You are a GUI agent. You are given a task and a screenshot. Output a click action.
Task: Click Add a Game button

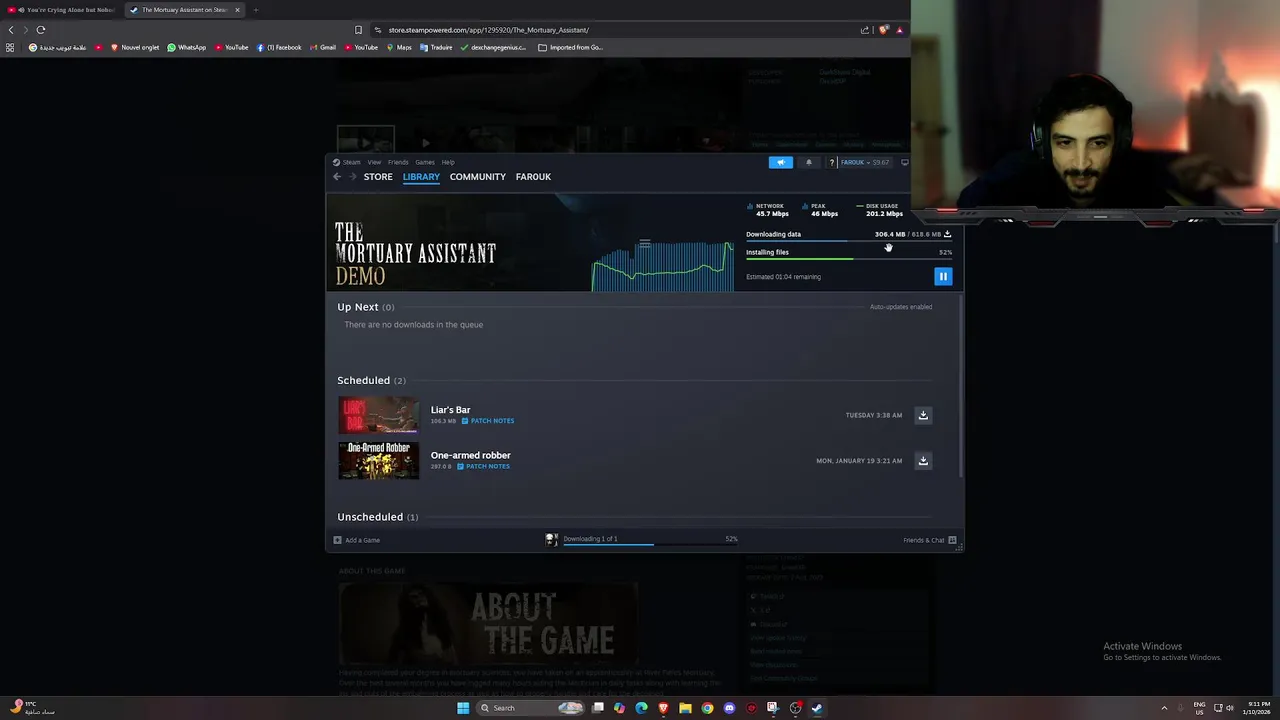coord(357,540)
